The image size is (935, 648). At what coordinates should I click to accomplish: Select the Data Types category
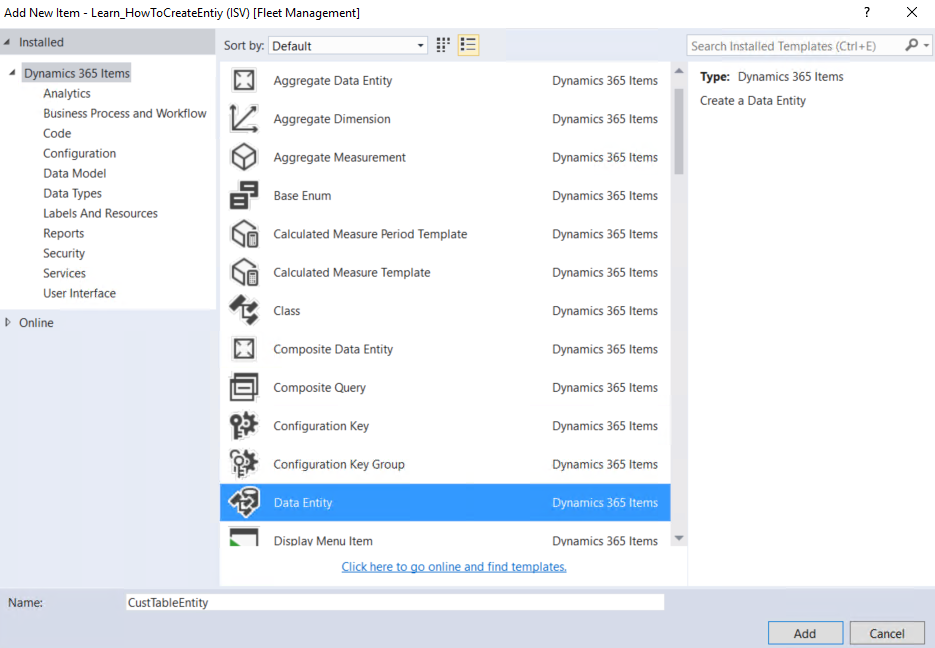(72, 194)
